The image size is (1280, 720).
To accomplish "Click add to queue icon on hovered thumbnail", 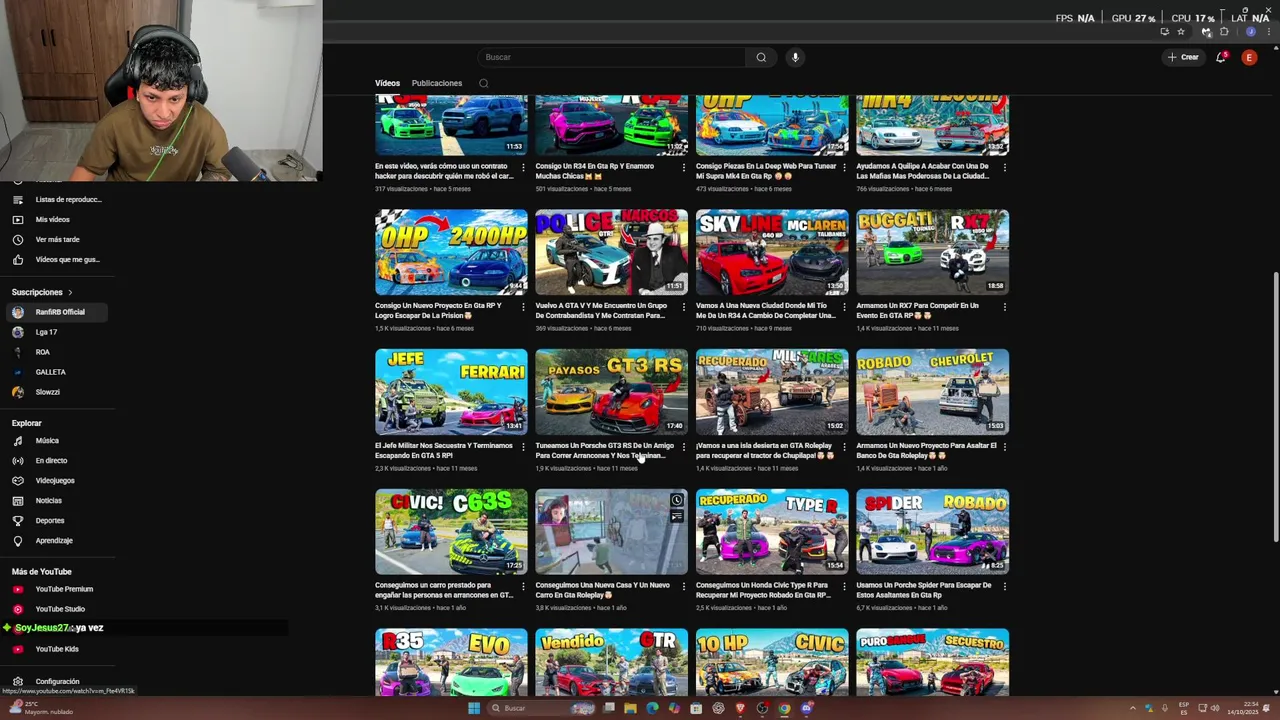I will (x=677, y=517).
